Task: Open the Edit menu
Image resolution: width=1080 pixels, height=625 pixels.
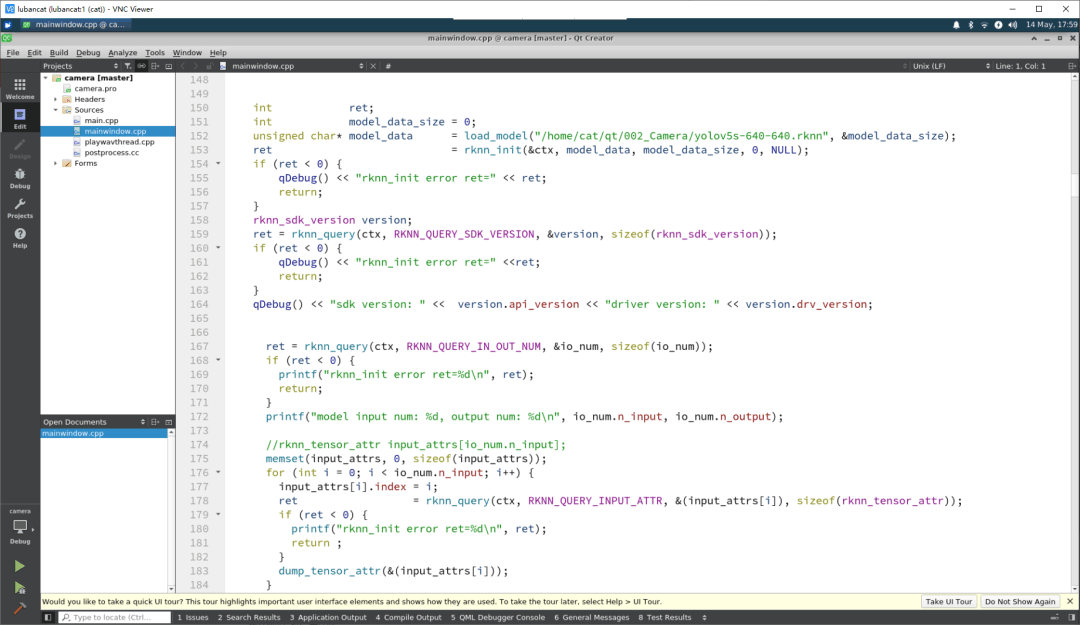Action: tap(34, 52)
